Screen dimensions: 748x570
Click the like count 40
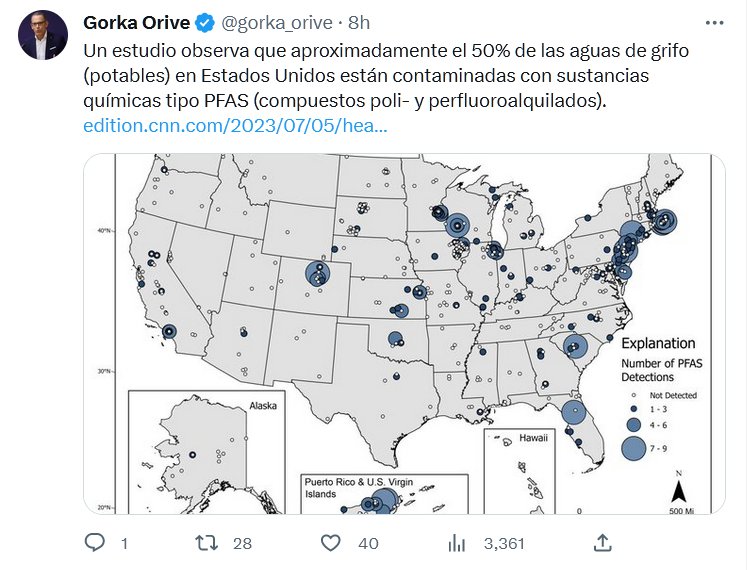click(x=367, y=544)
